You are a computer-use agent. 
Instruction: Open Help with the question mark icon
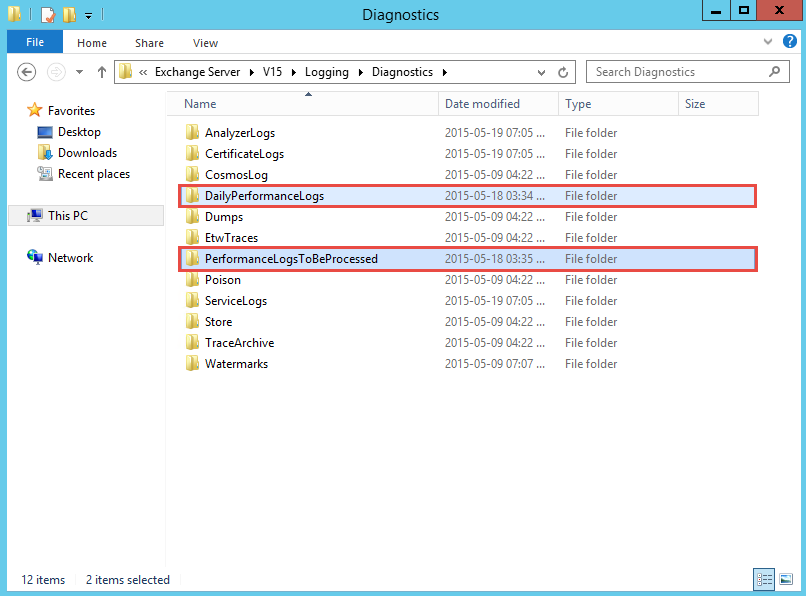click(790, 41)
